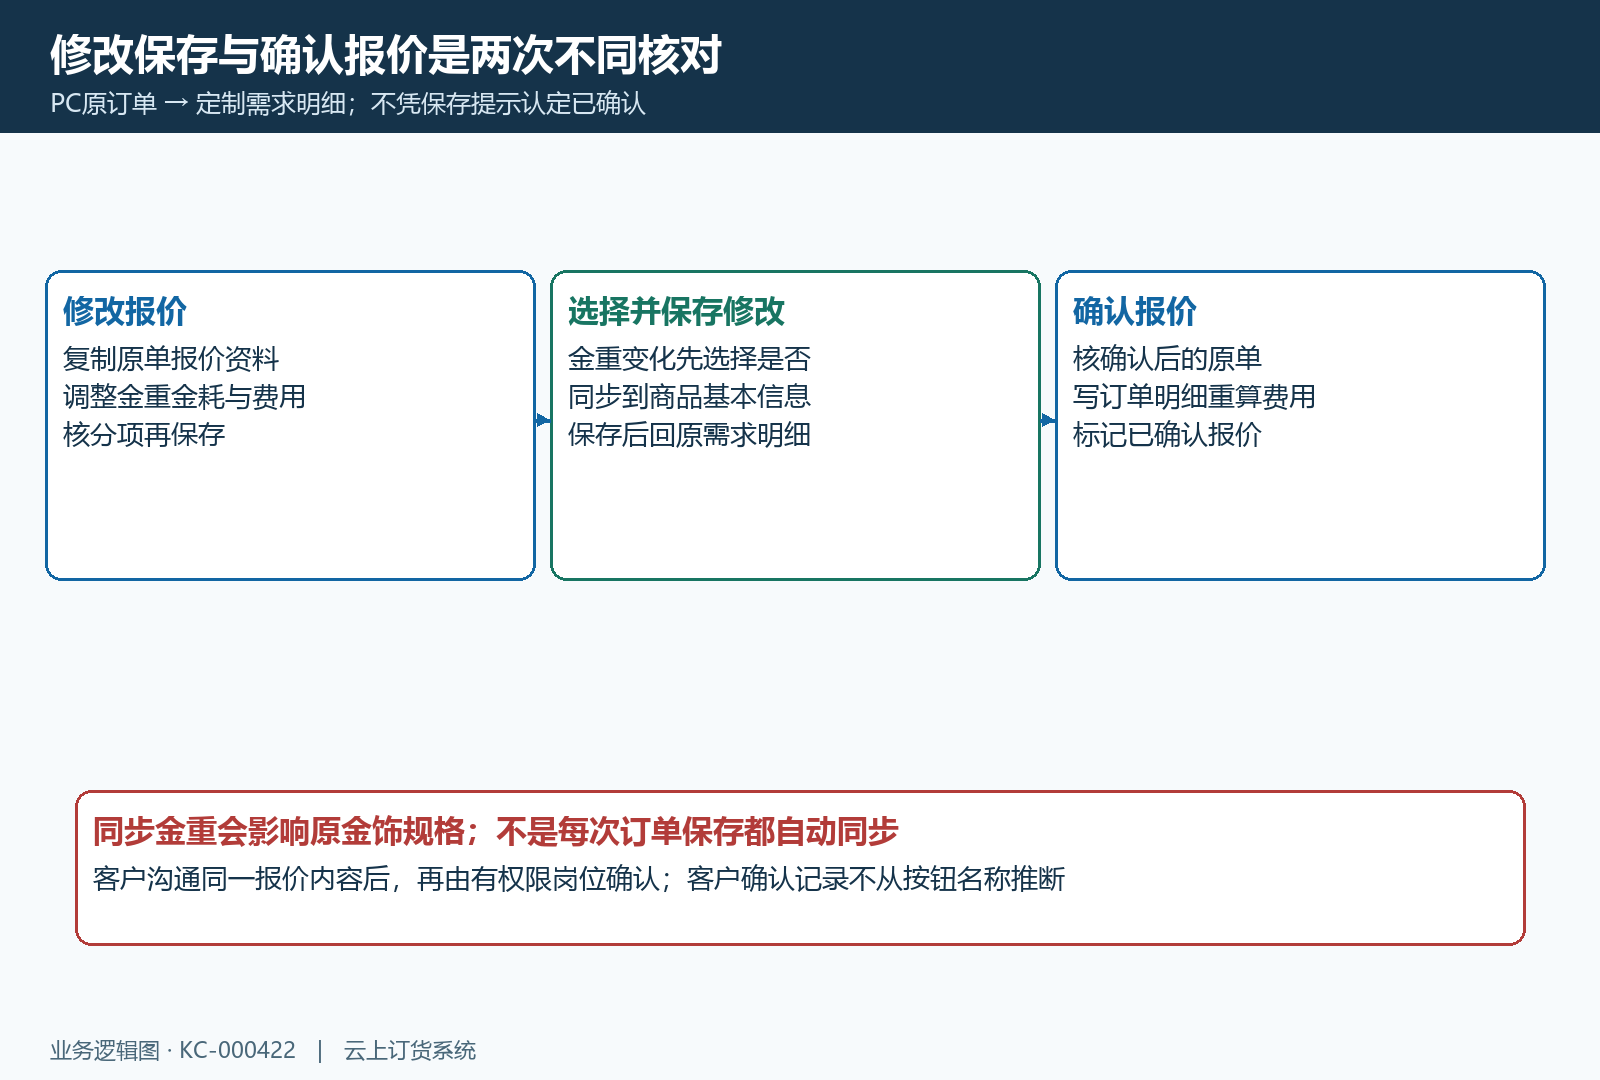Click the 修改报价 card heading
This screenshot has height=1080, width=1600.
pos(125,311)
